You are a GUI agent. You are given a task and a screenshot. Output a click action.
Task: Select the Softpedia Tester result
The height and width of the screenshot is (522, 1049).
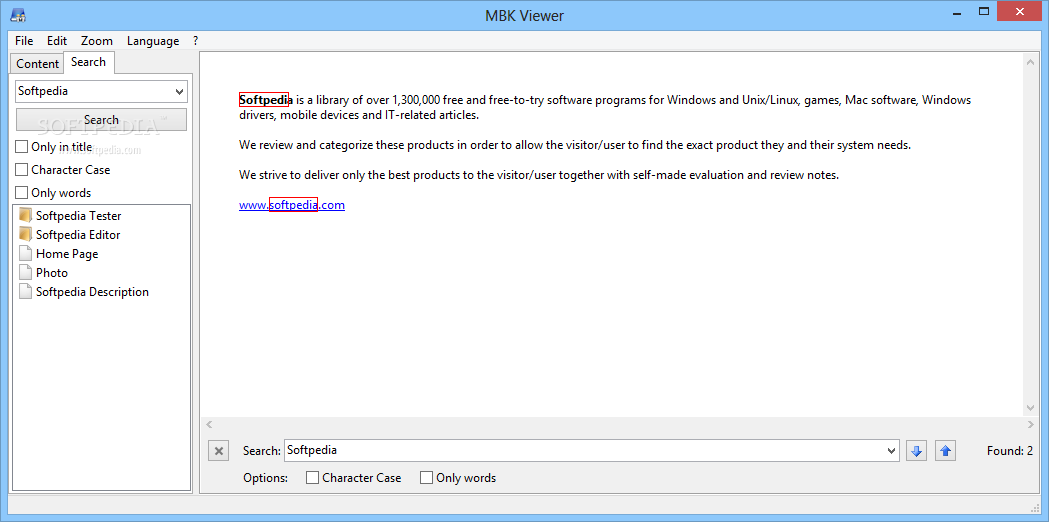(x=78, y=215)
